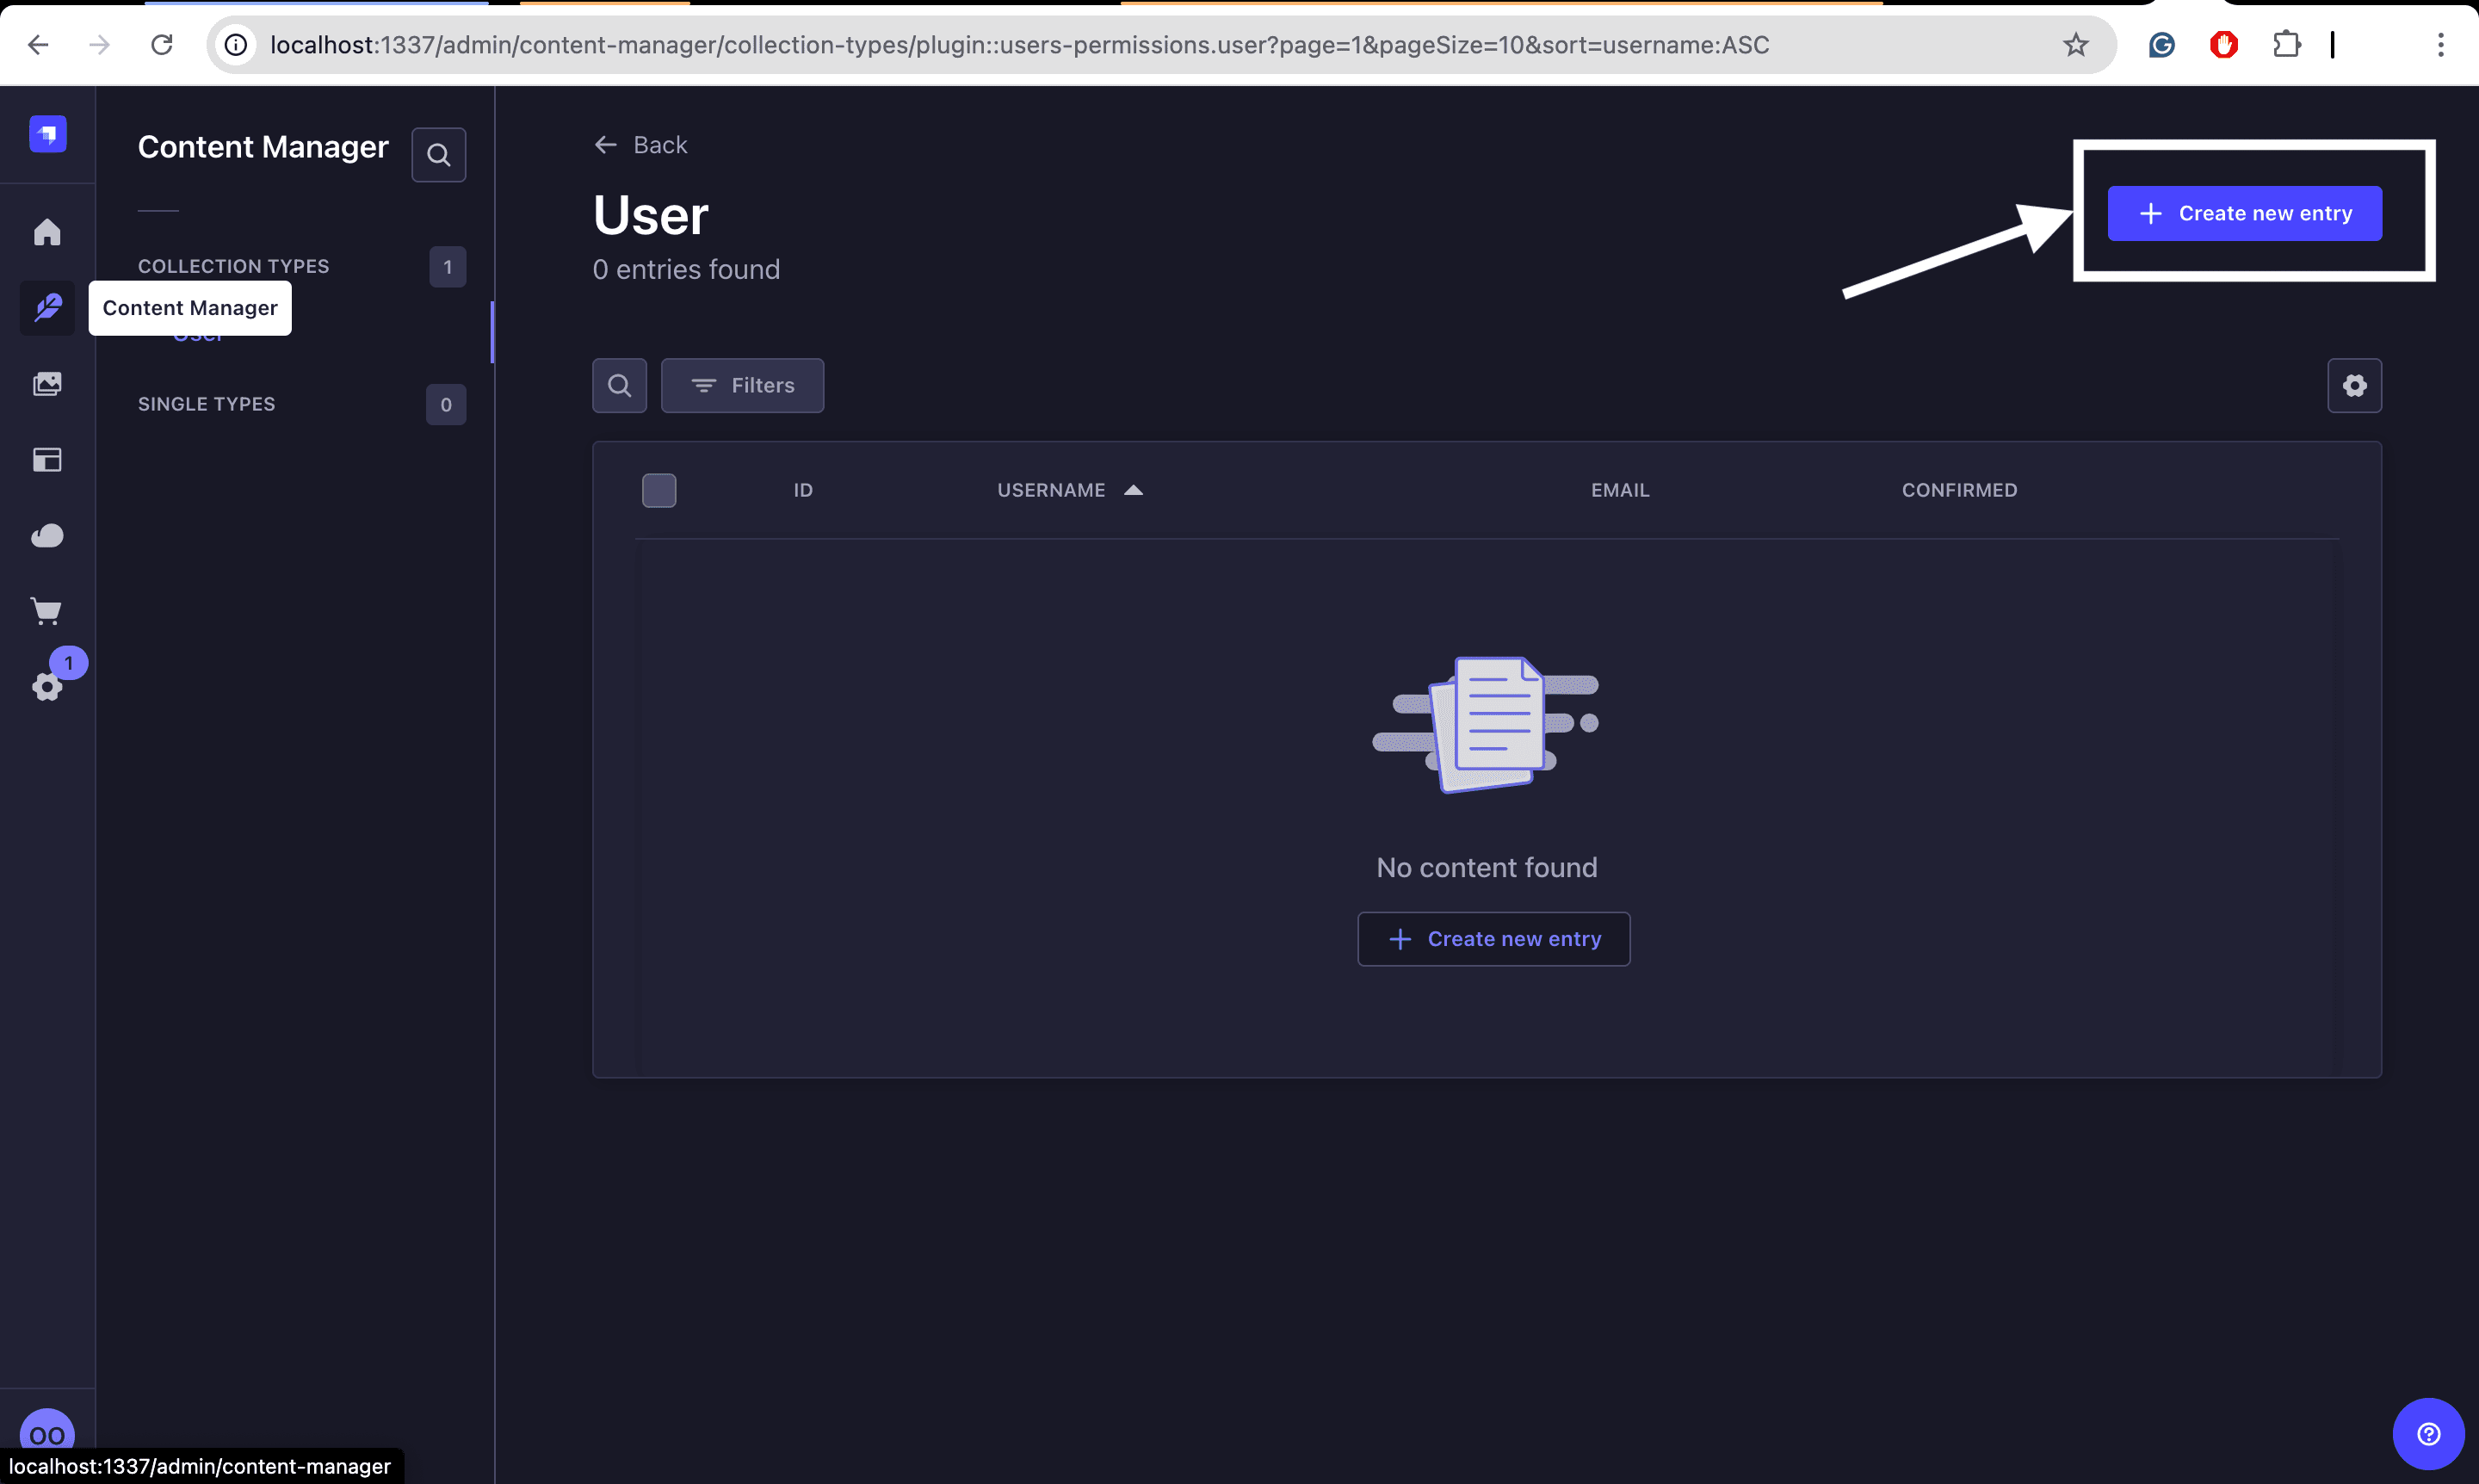Search in the Content Manager sidebar
The image size is (2479, 1484).
pyautogui.click(x=438, y=155)
